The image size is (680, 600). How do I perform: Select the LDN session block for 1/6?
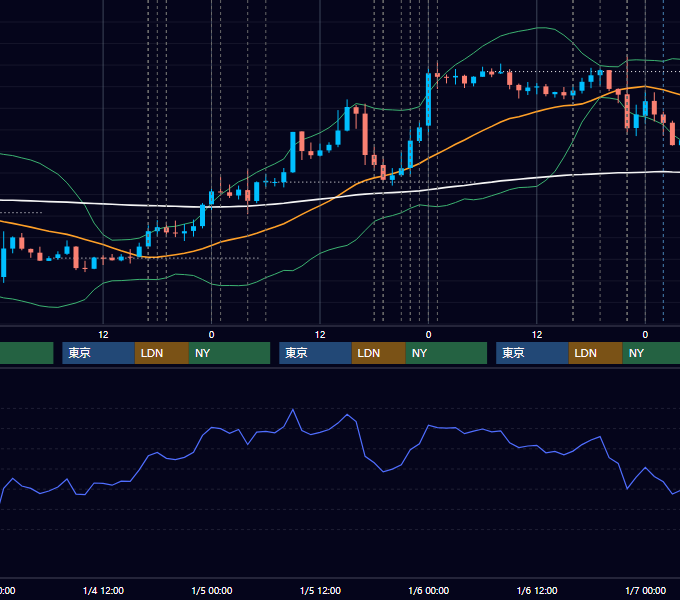(x=595, y=353)
